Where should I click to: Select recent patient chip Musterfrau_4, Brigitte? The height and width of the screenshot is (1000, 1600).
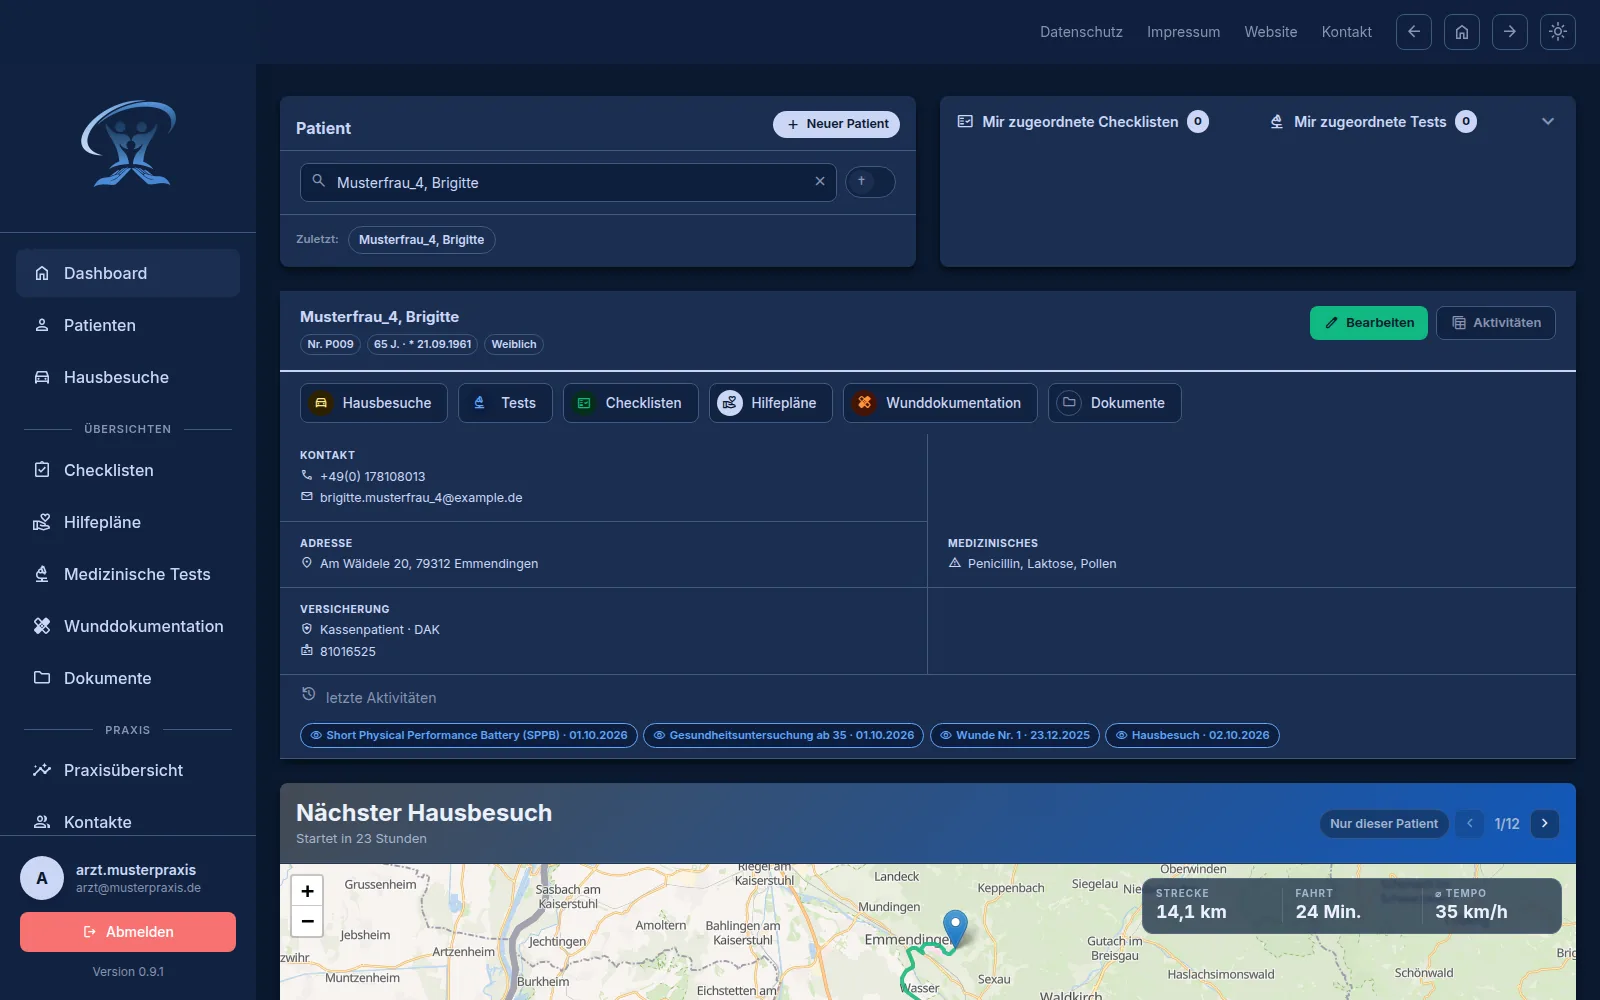tap(422, 240)
